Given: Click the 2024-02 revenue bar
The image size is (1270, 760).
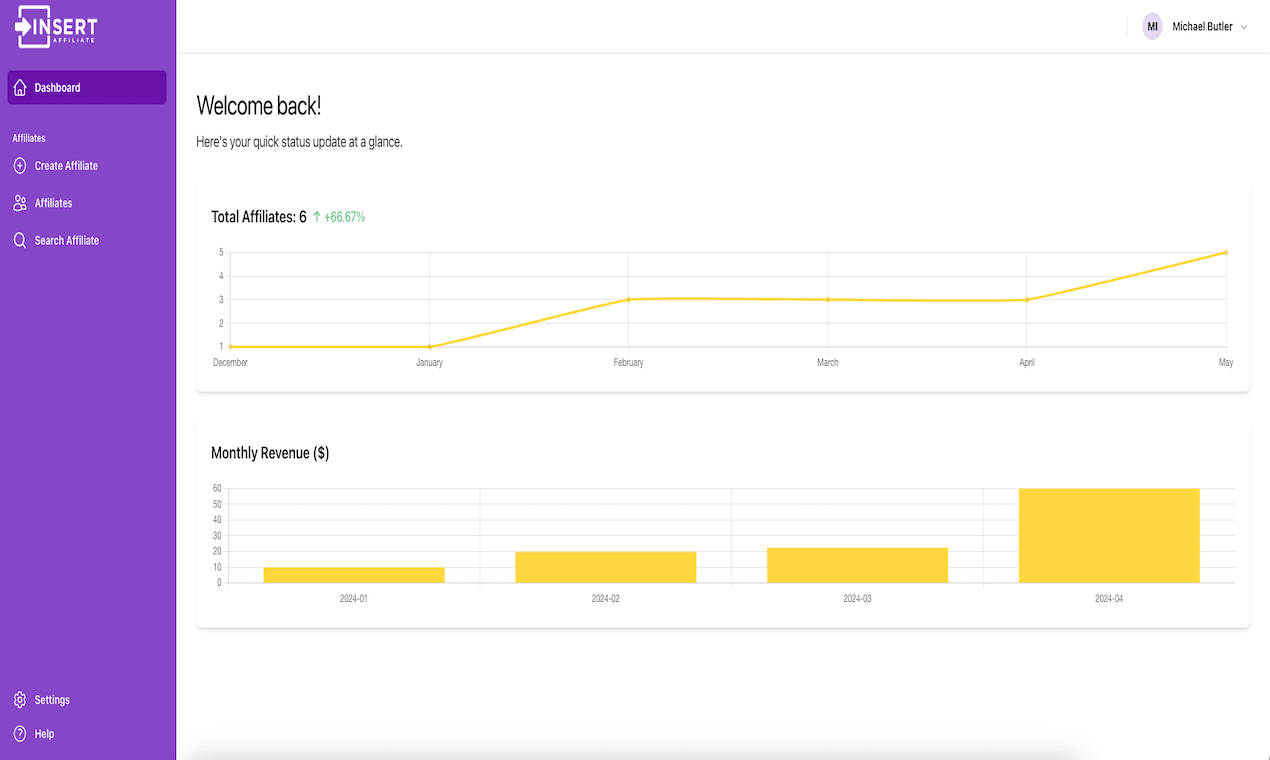Looking at the screenshot, I should point(606,567).
